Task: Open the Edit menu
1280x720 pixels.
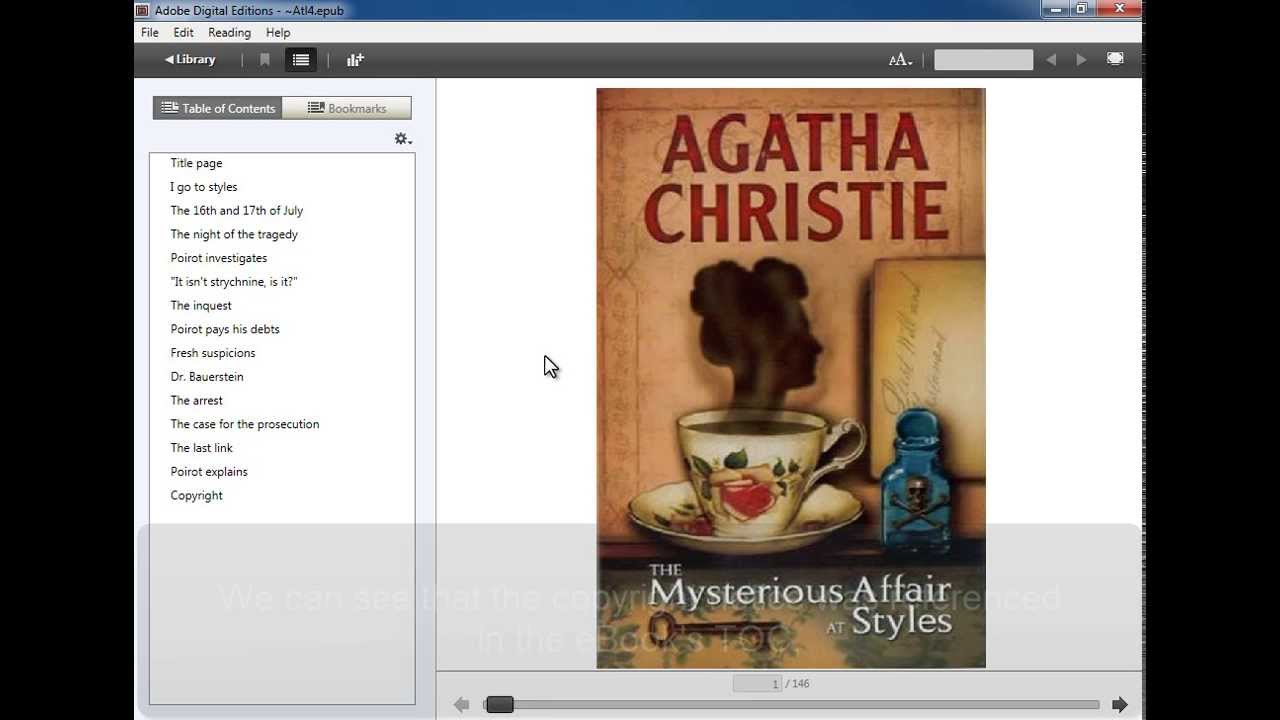Action: [183, 33]
